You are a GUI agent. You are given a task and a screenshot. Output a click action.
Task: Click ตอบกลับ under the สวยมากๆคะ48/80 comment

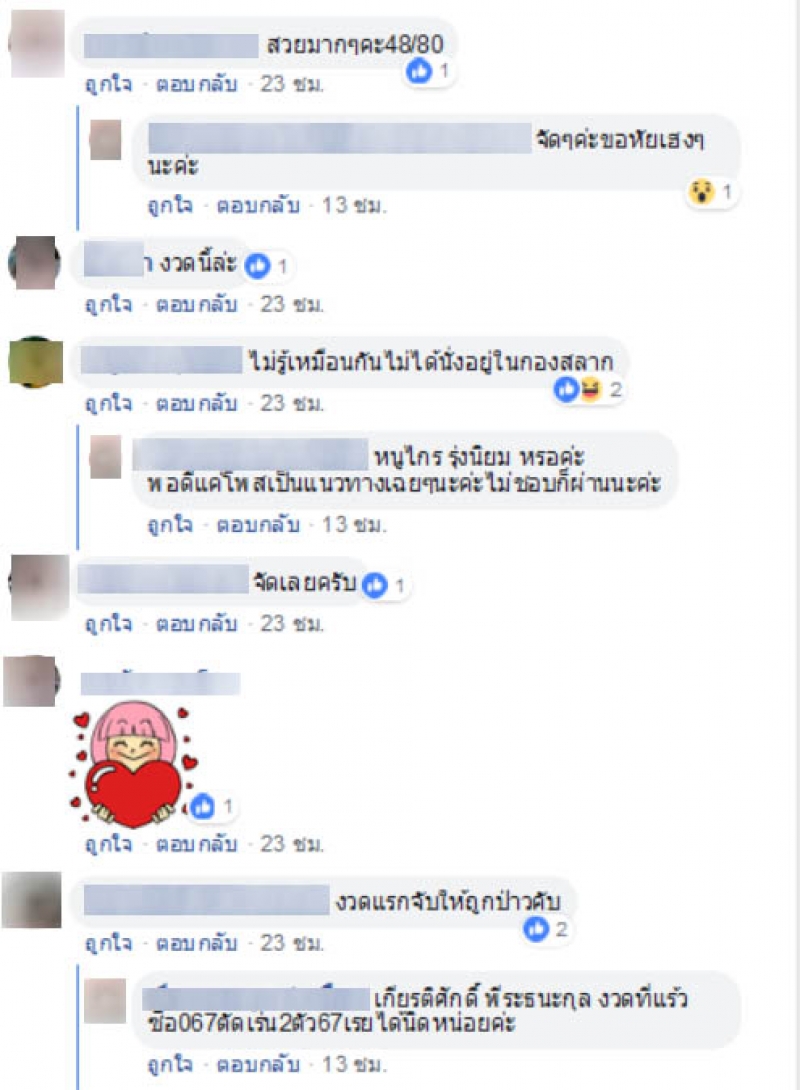[197, 85]
